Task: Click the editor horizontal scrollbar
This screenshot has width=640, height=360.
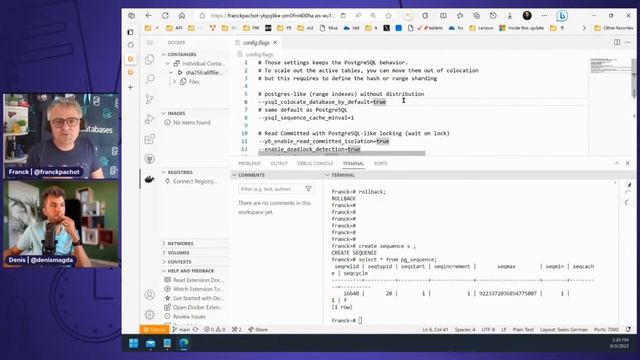Action: (342, 153)
